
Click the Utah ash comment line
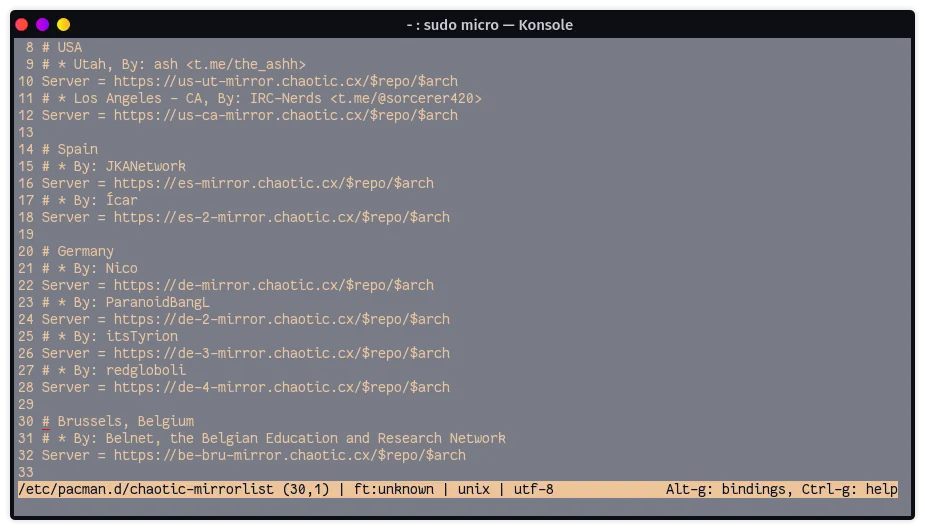[173, 64]
